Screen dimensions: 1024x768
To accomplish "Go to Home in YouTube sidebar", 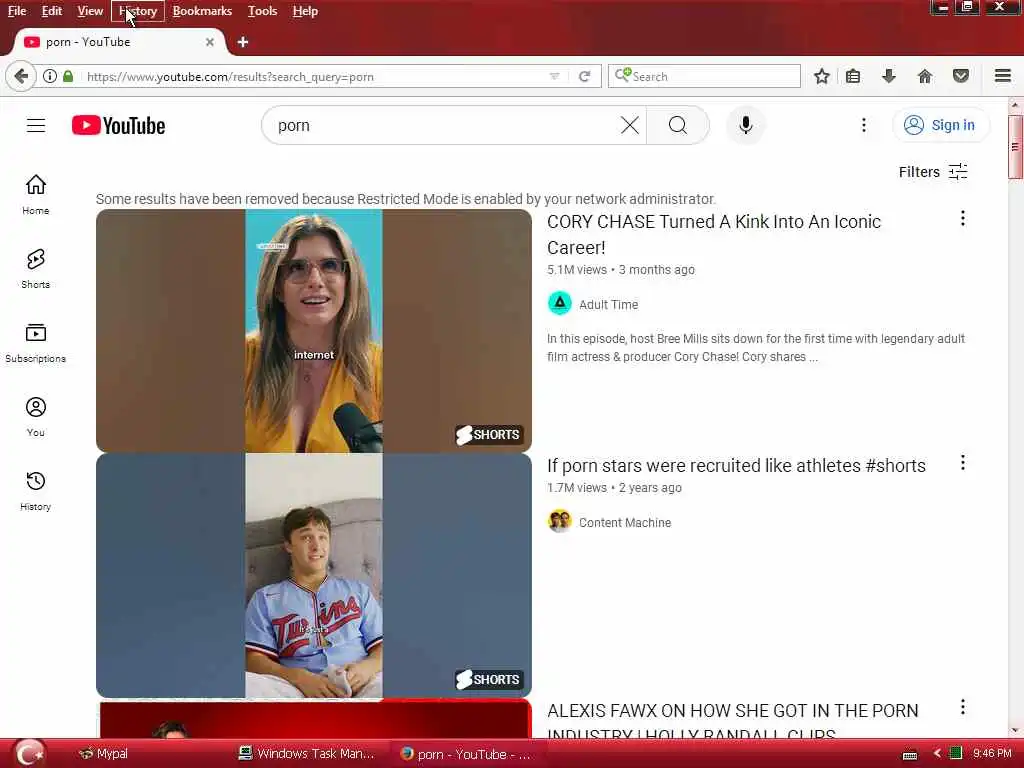I will 36,194.
